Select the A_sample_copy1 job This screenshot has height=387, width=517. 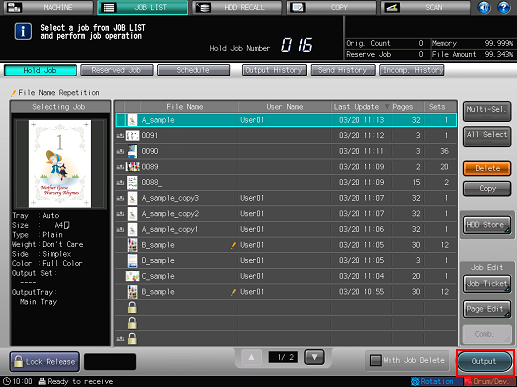286,229
